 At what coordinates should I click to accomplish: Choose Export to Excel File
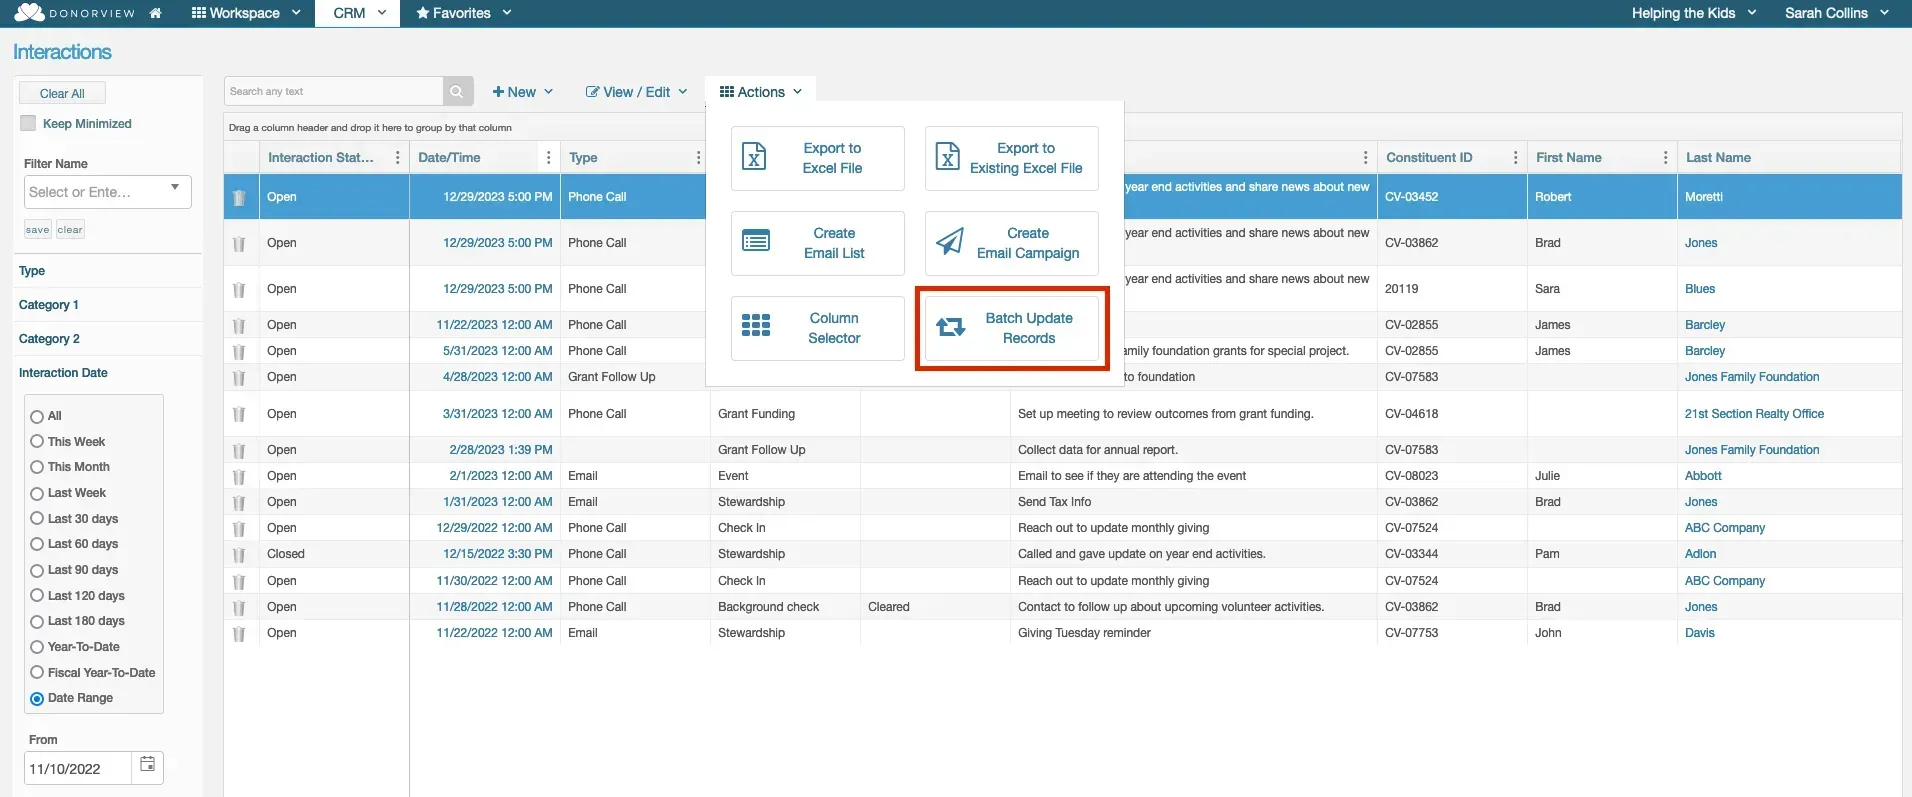tap(818, 158)
